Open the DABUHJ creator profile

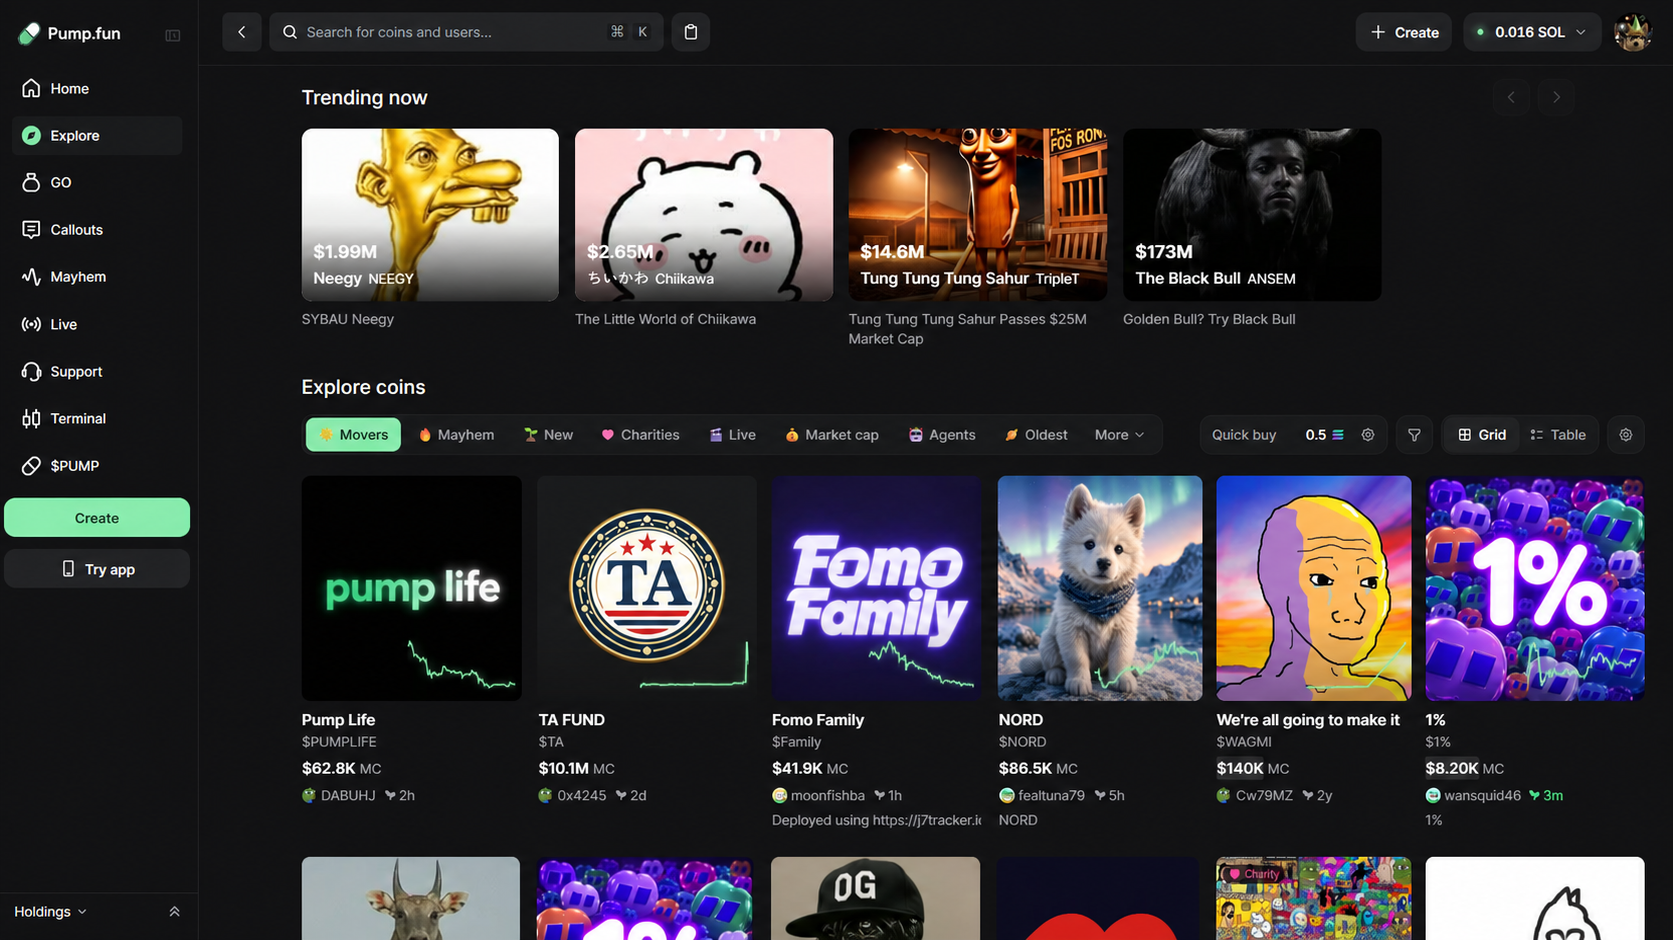pyautogui.click(x=339, y=795)
